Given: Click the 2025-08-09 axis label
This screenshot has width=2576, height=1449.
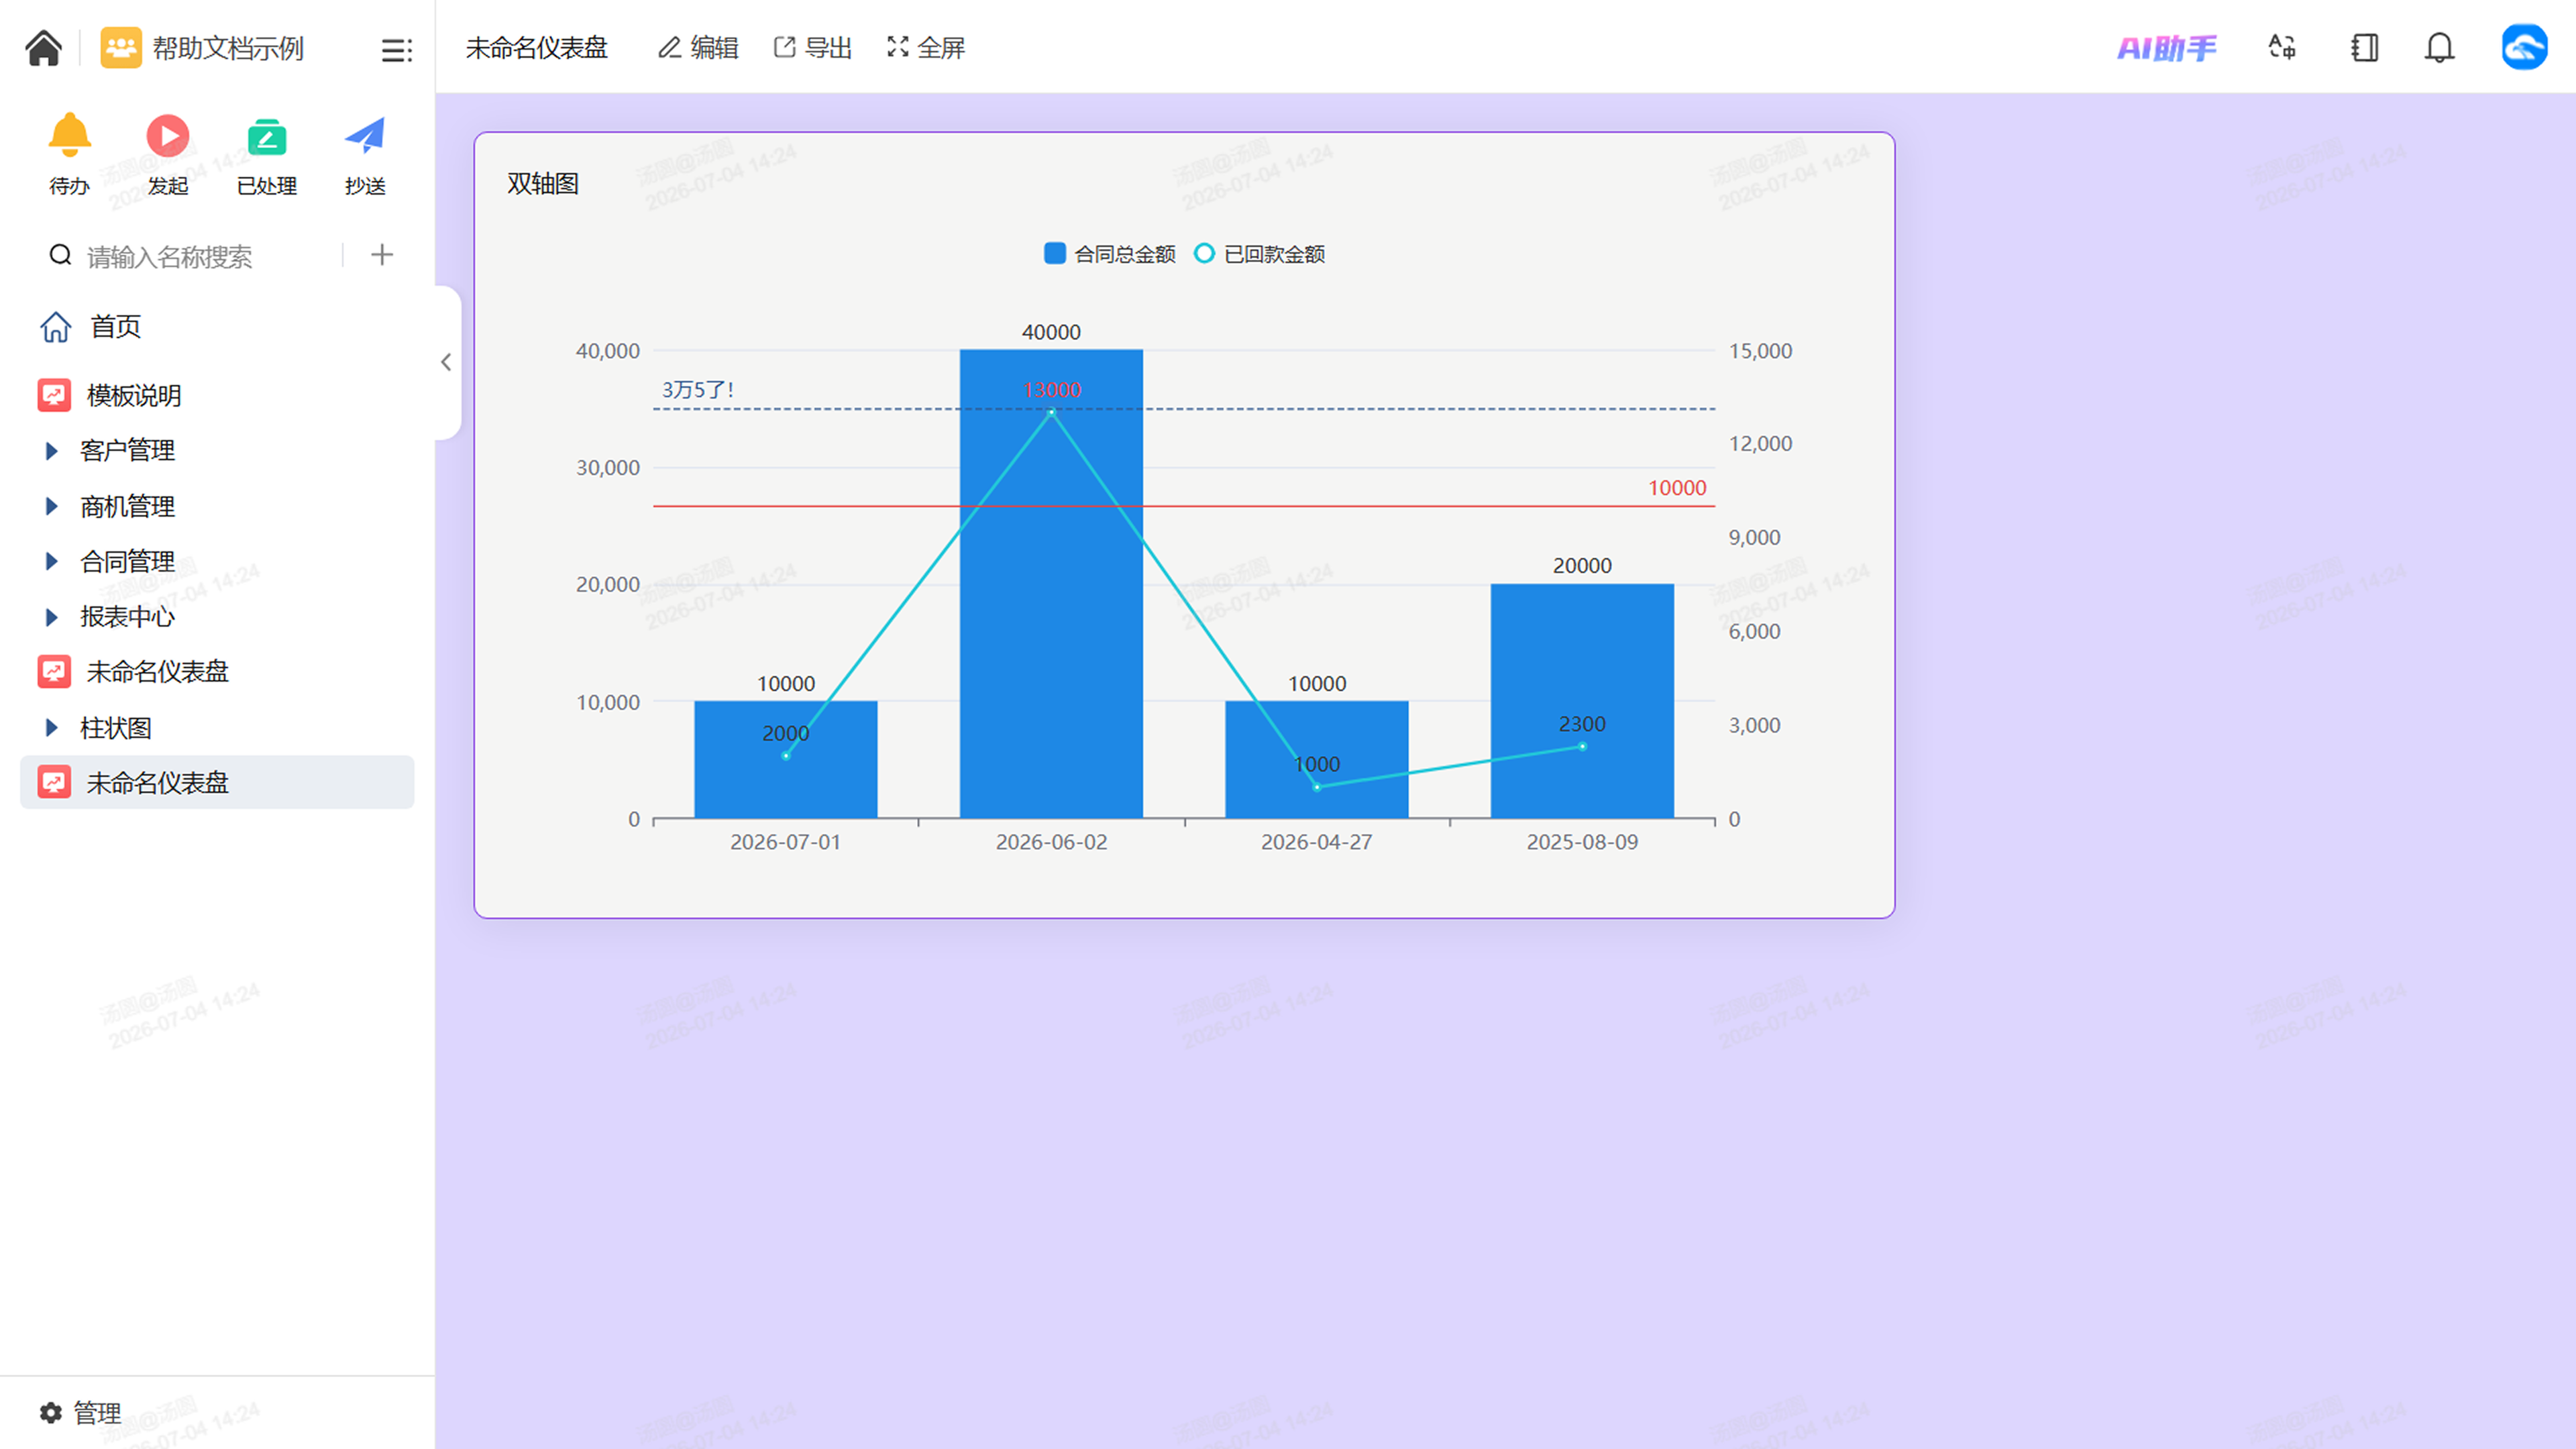Looking at the screenshot, I should (x=1582, y=842).
